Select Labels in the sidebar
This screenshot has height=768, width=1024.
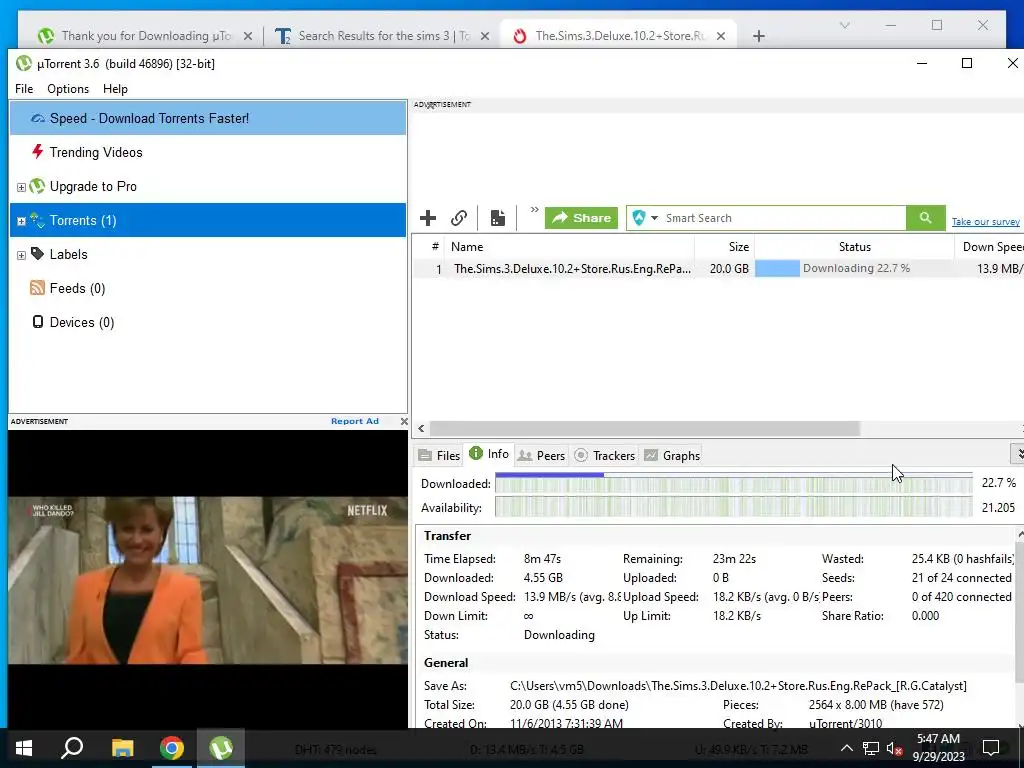[x=208, y=254]
